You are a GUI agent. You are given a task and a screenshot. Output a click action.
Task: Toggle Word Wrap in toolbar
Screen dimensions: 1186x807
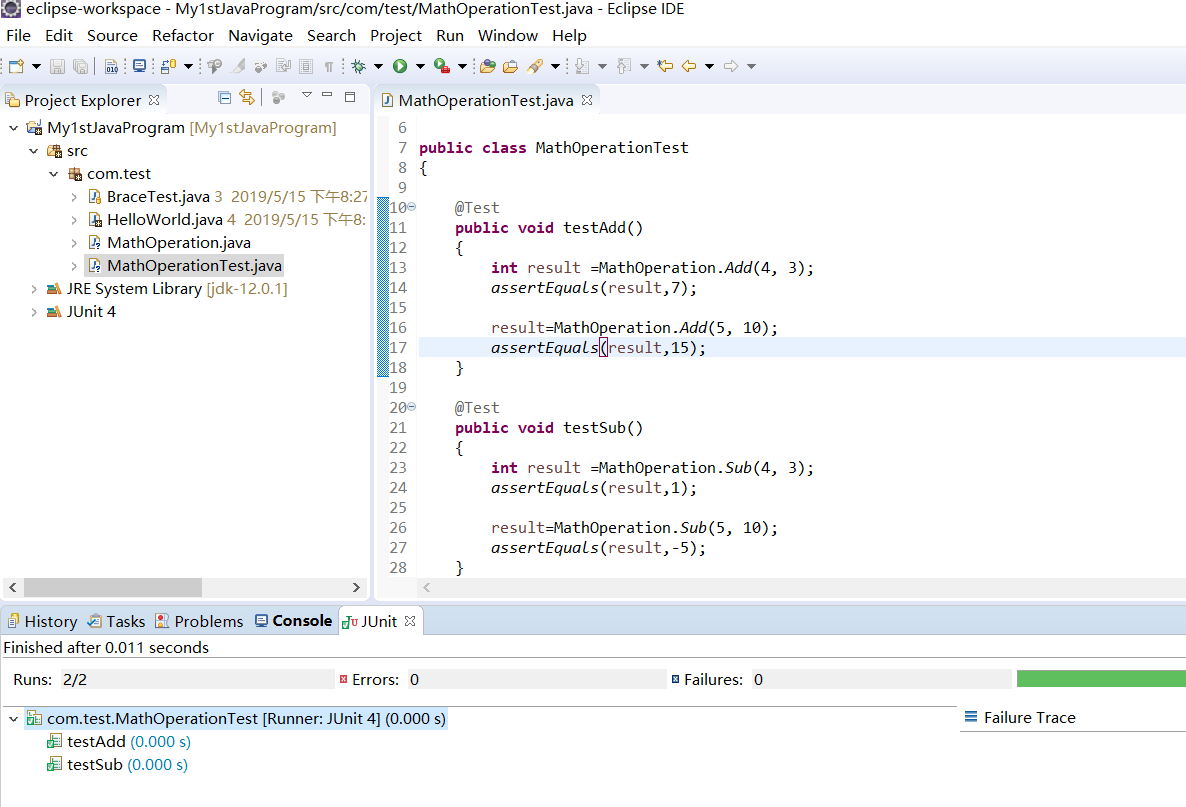284,67
